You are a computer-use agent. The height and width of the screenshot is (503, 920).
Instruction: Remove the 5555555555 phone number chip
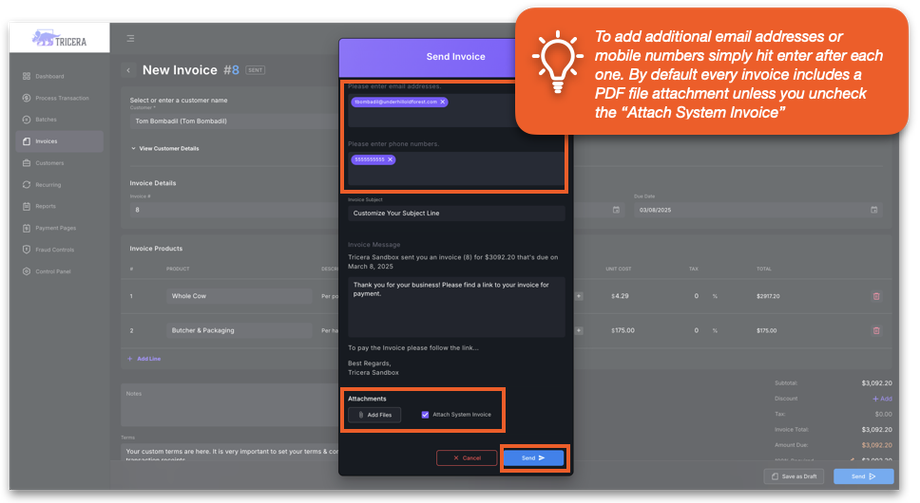390,160
